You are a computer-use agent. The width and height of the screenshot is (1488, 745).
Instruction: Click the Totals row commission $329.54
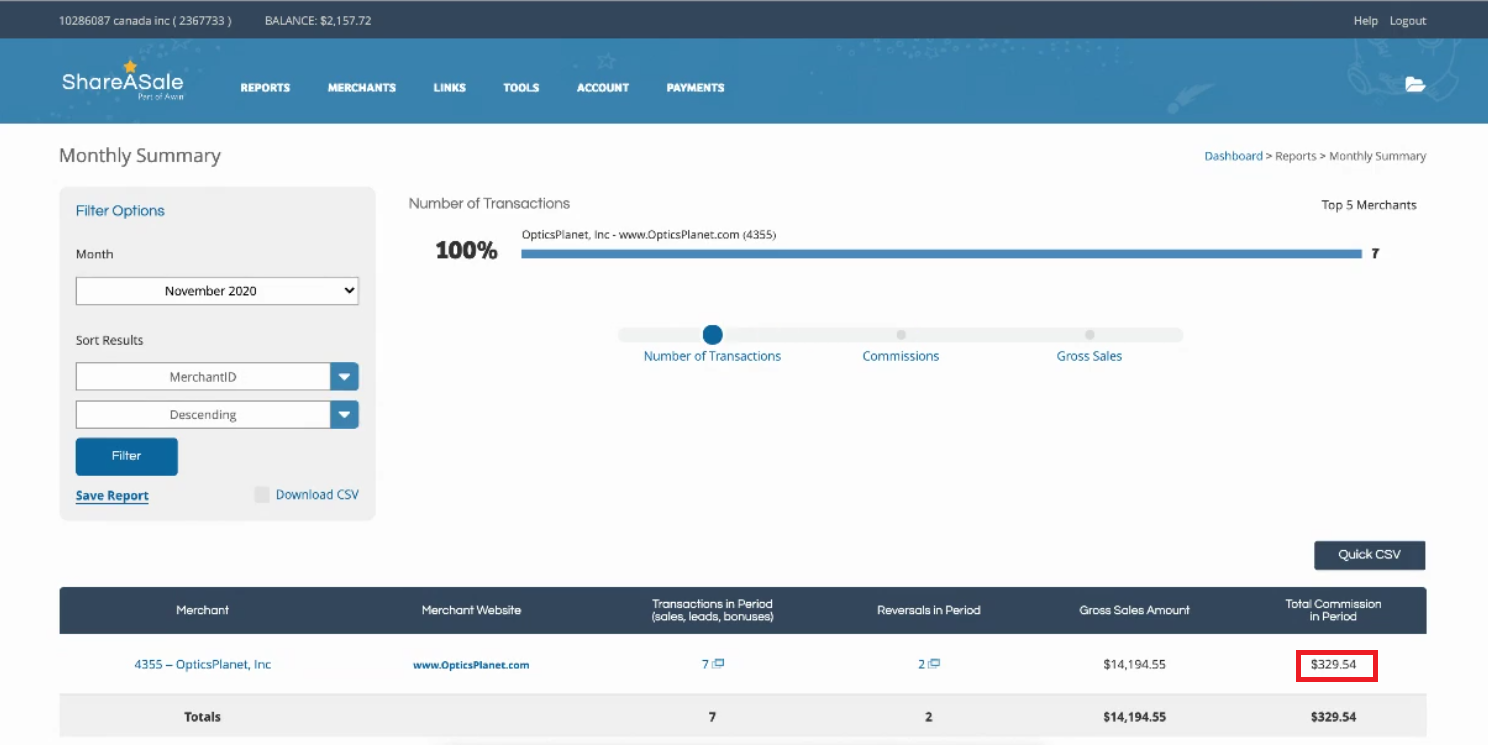point(1334,717)
